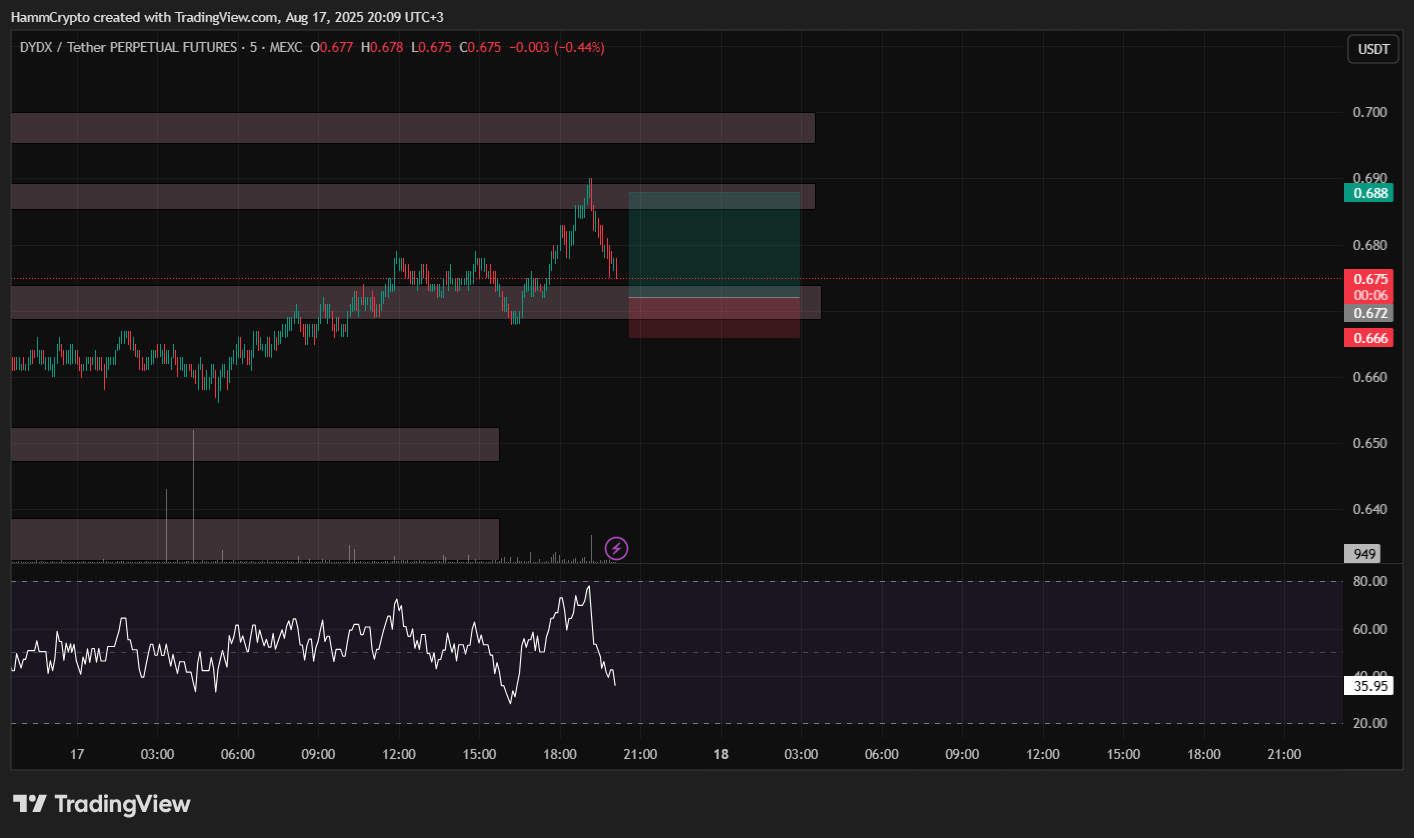
Task: Click the red 0.666 stop-loss price tag
Action: (x=1369, y=338)
